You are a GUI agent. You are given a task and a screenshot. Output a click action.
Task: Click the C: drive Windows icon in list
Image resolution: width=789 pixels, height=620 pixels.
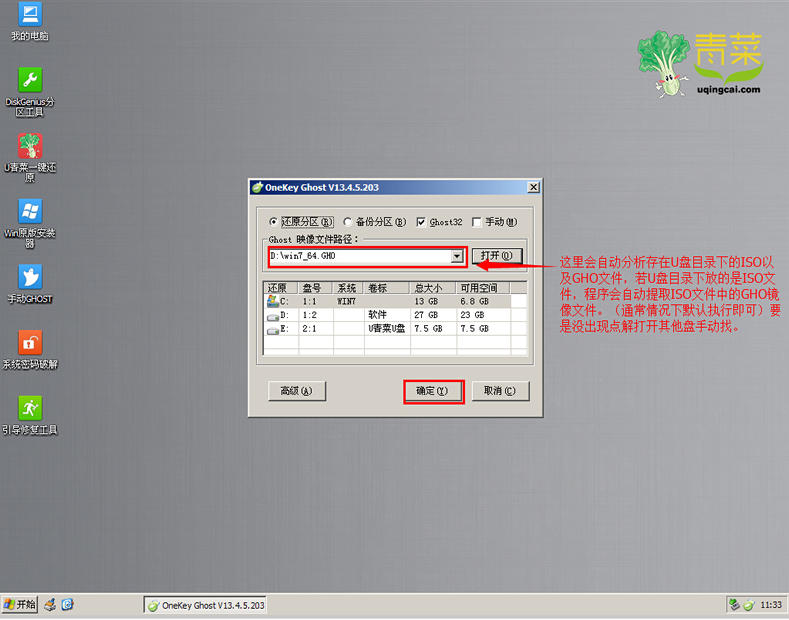click(273, 301)
